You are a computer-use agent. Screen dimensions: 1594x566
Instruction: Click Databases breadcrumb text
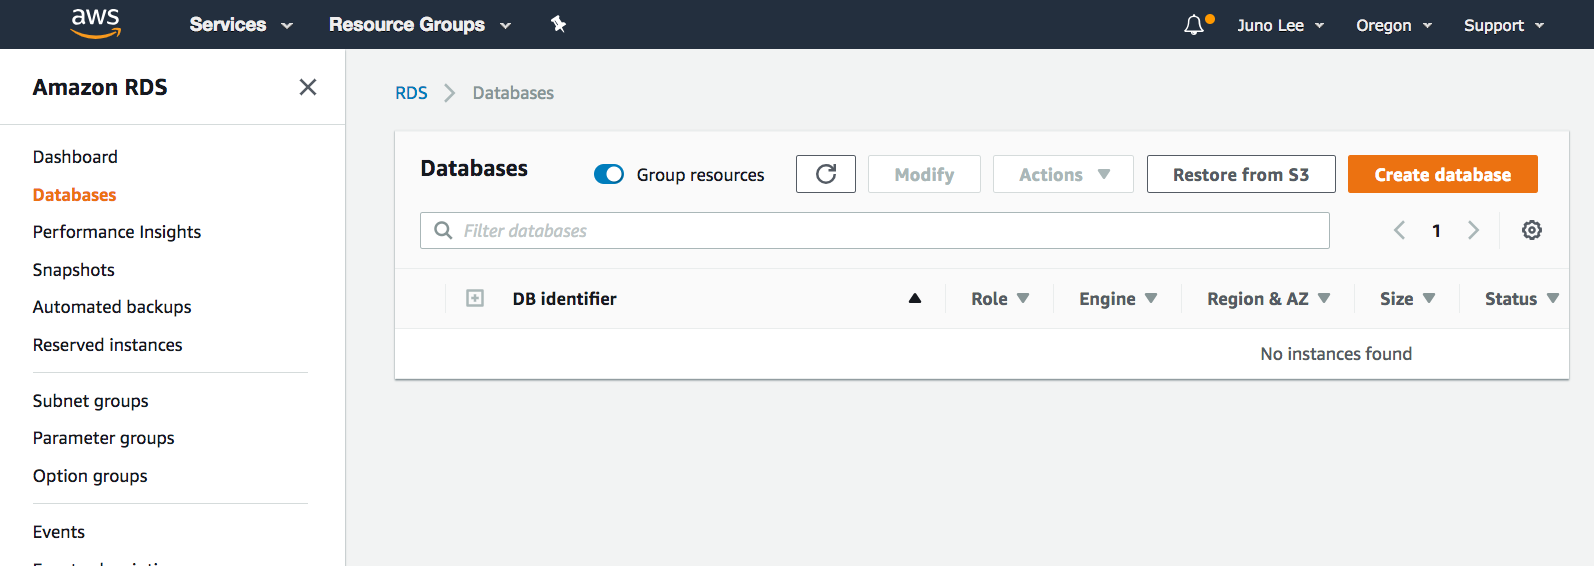click(x=513, y=93)
